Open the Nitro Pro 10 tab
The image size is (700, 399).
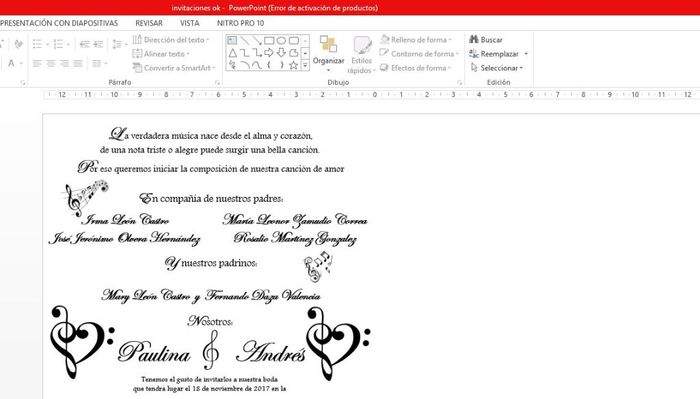241,23
